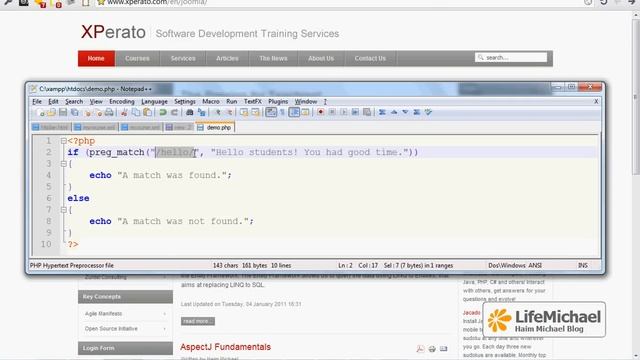Open The News nav item on XPerato
The image size is (640, 360).
pyautogui.click(x=273, y=58)
